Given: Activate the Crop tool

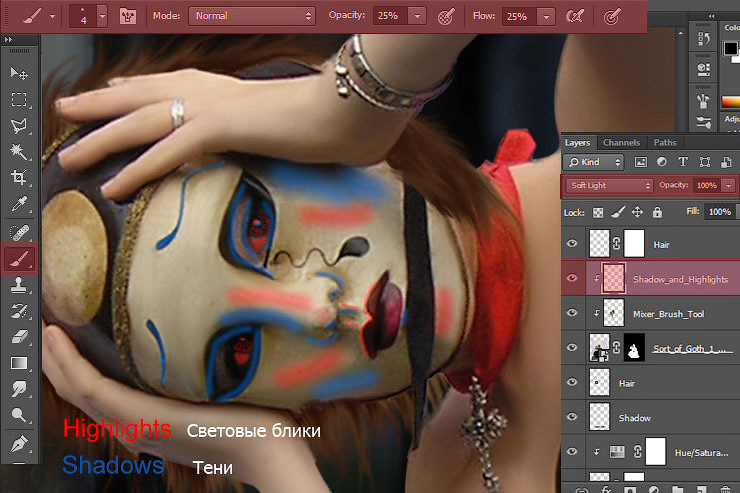Looking at the screenshot, I should pyautogui.click(x=19, y=178).
